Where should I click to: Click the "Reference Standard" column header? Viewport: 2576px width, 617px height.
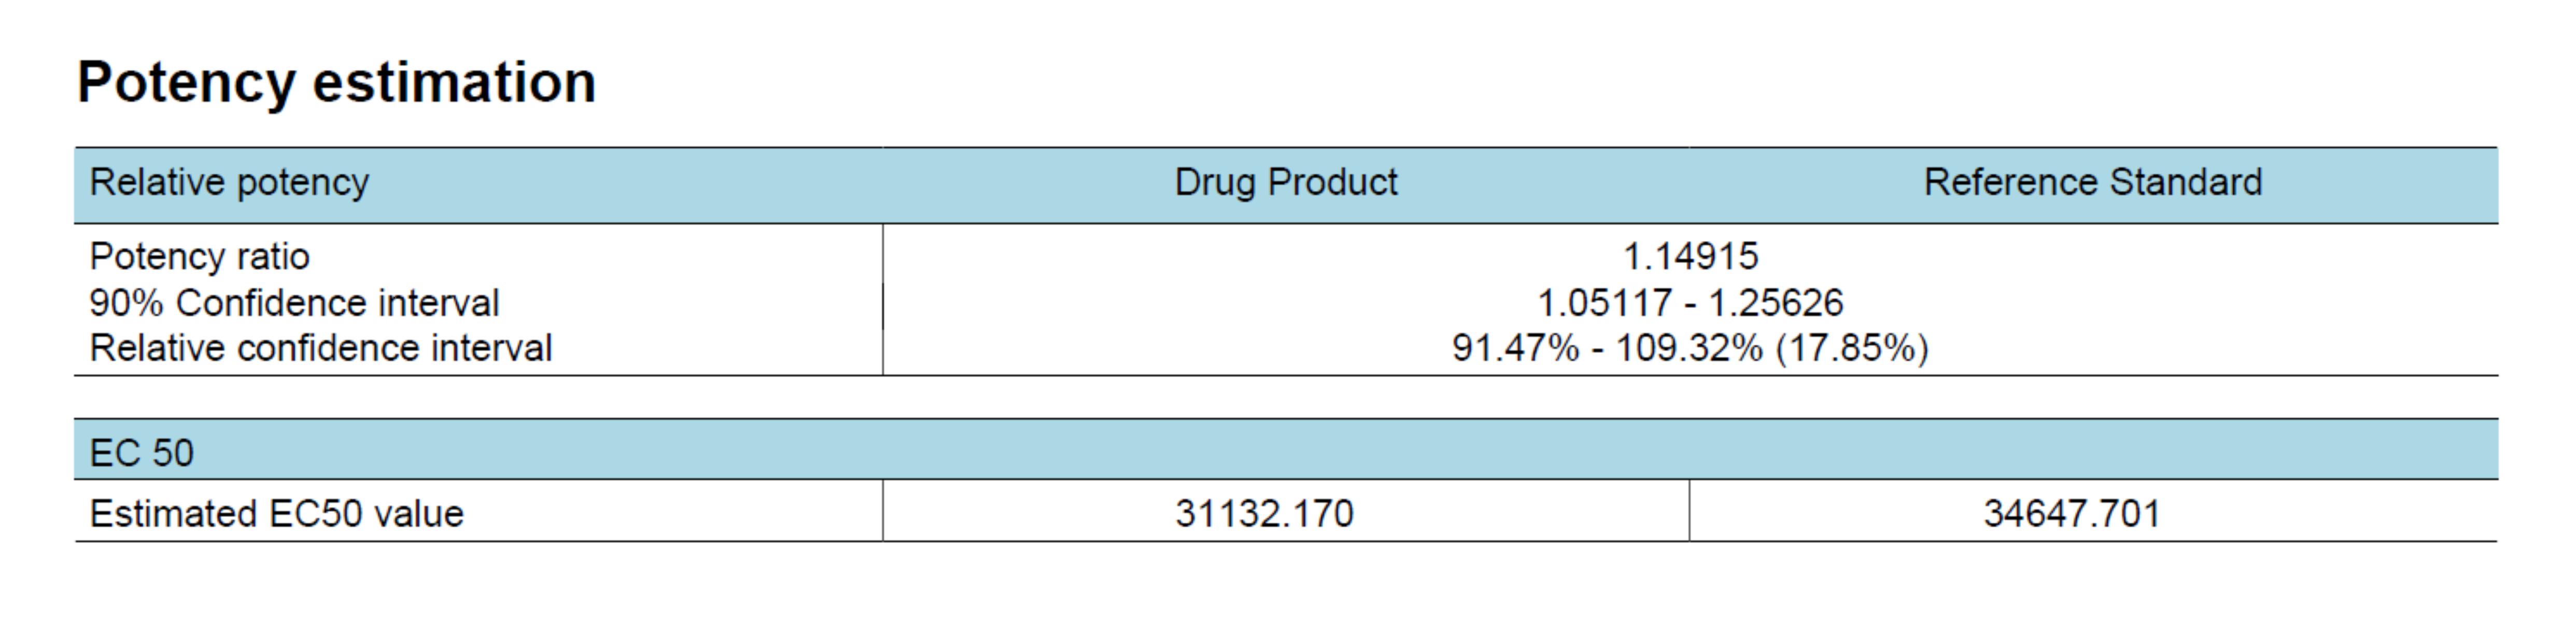point(2092,182)
